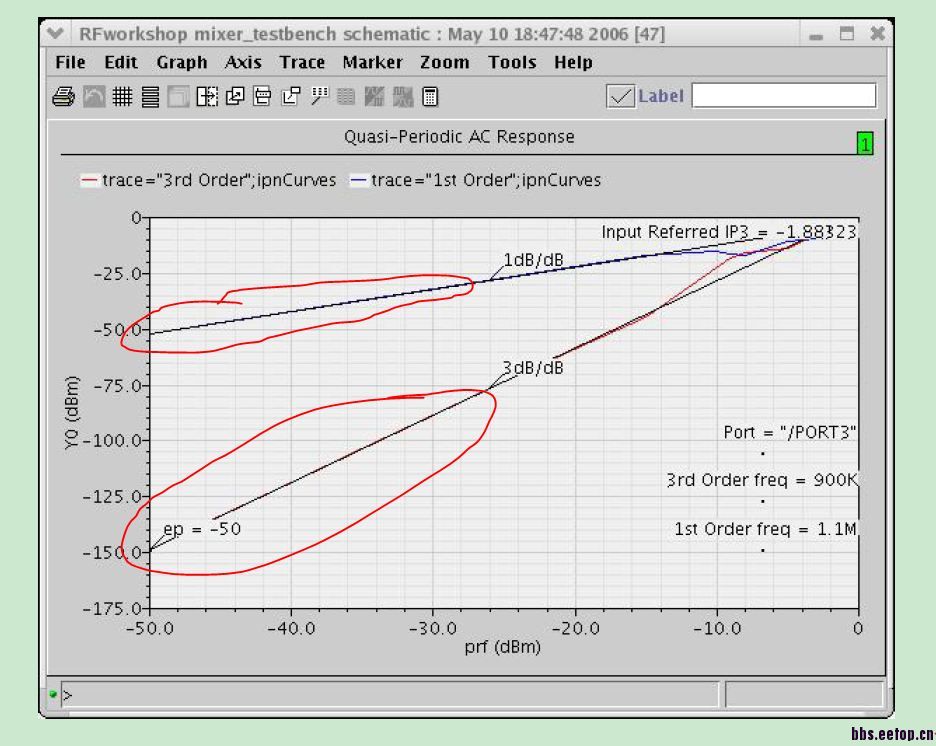
Task: Click the first greyed-out diagonal plot icon
Action: point(374,97)
